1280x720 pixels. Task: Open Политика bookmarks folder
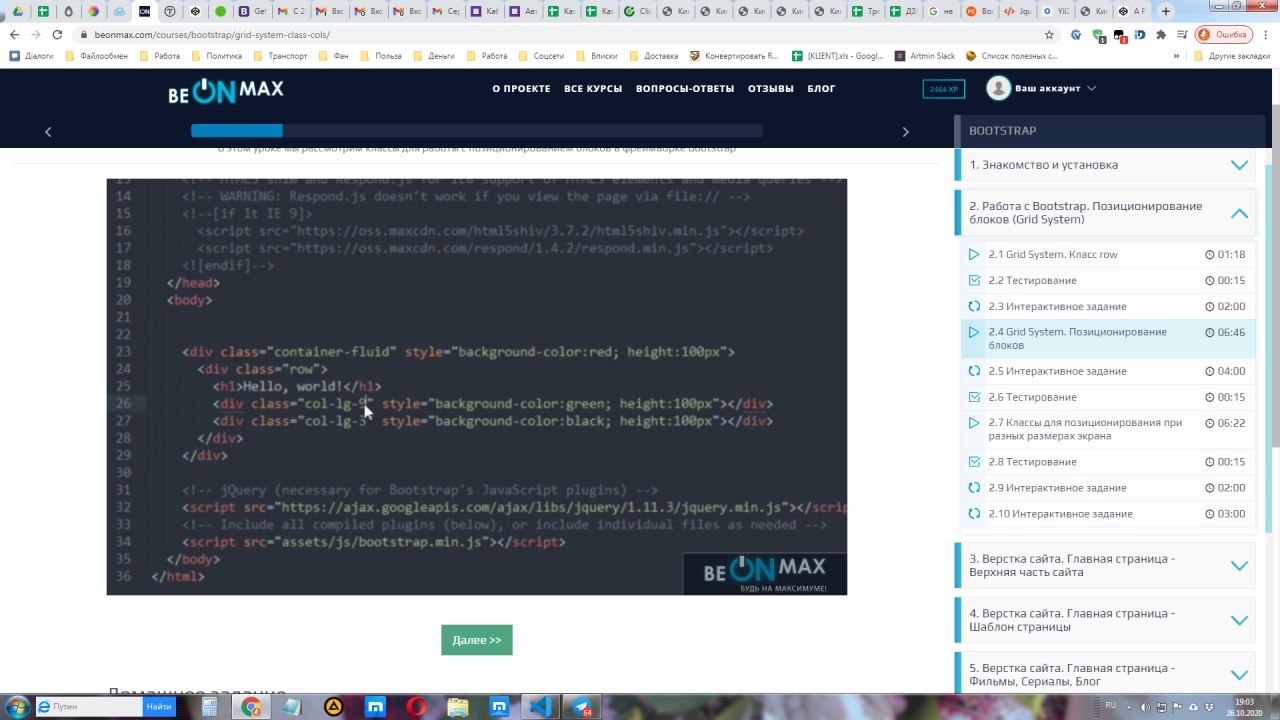point(217,56)
